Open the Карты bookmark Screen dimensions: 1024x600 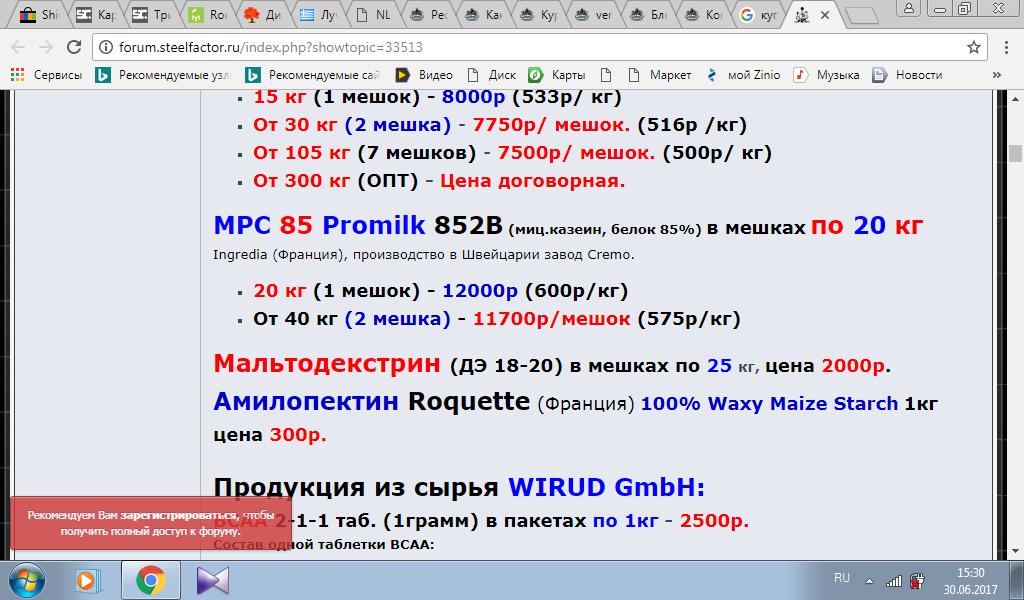click(x=558, y=75)
